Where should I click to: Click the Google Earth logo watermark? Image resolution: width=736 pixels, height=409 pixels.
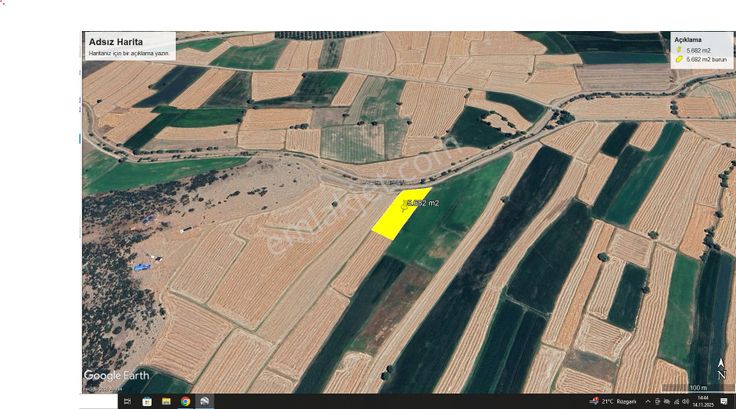click(x=117, y=375)
